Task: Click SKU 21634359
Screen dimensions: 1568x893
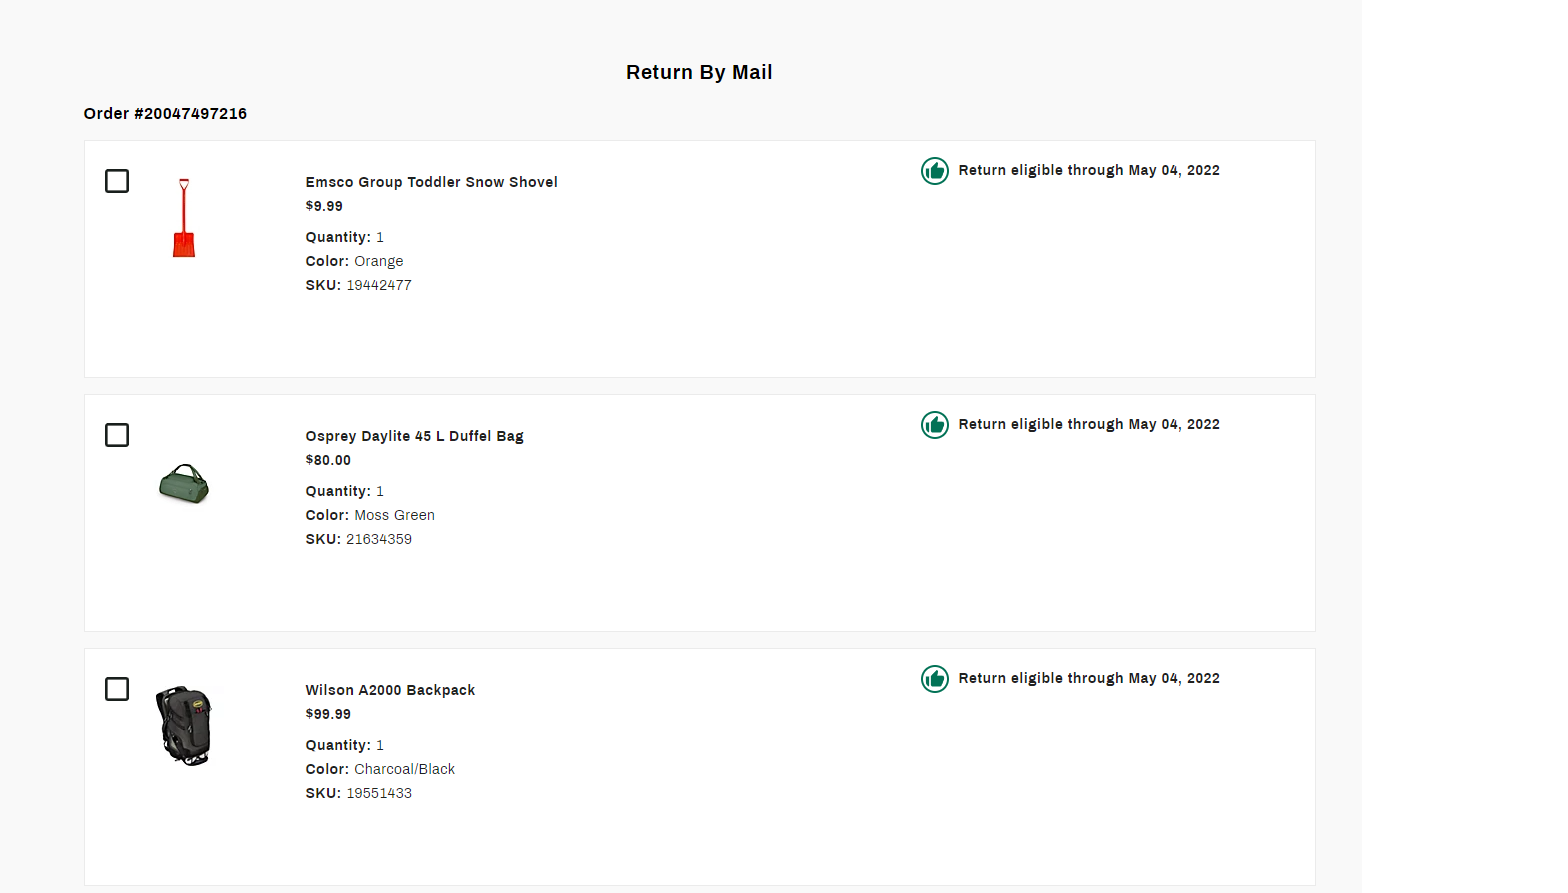Action: point(359,539)
